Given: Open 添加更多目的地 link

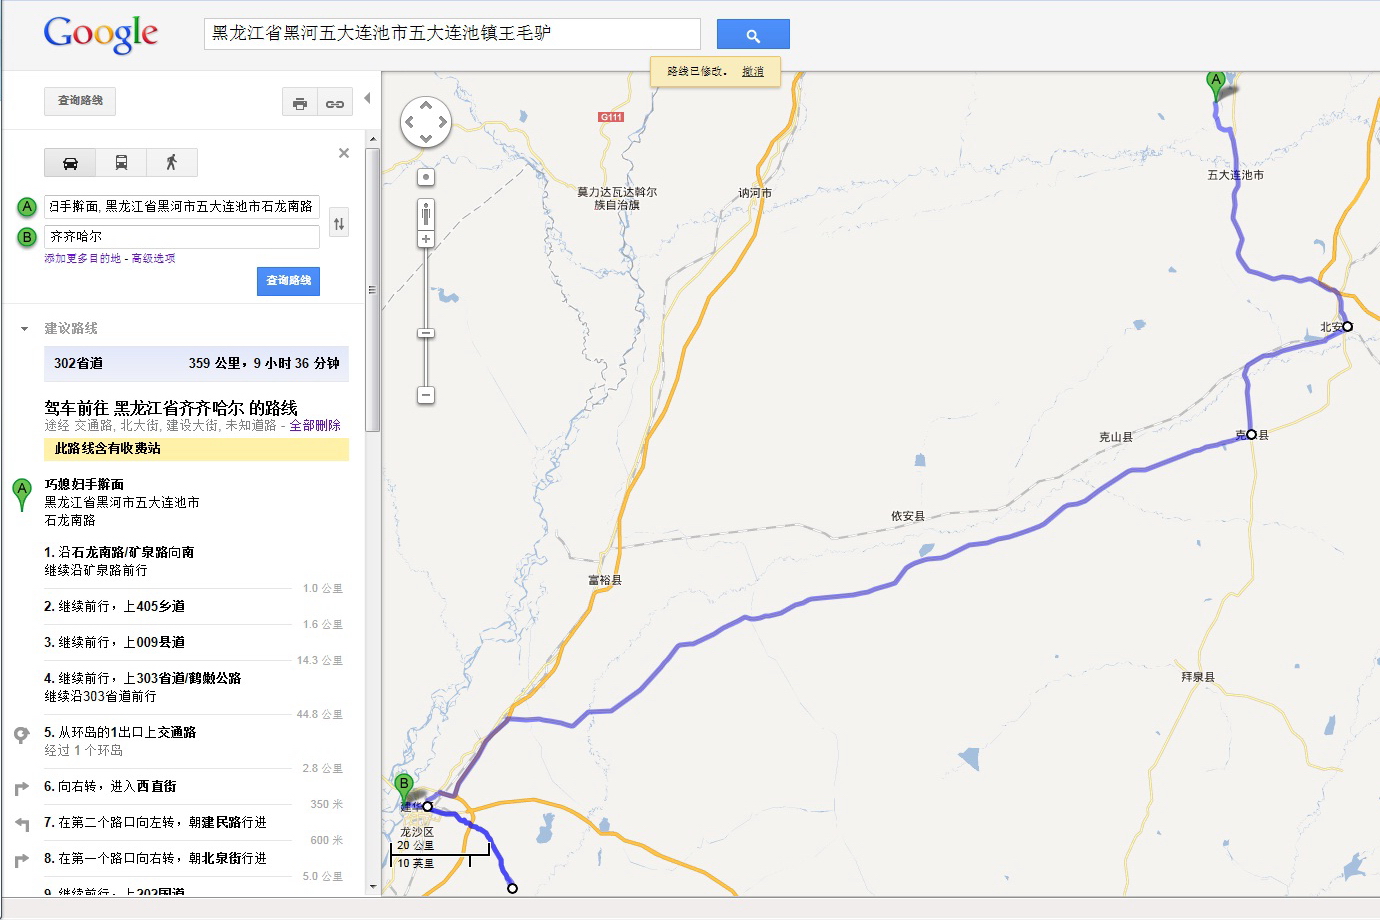Looking at the screenshot, I should pos(83,258).
